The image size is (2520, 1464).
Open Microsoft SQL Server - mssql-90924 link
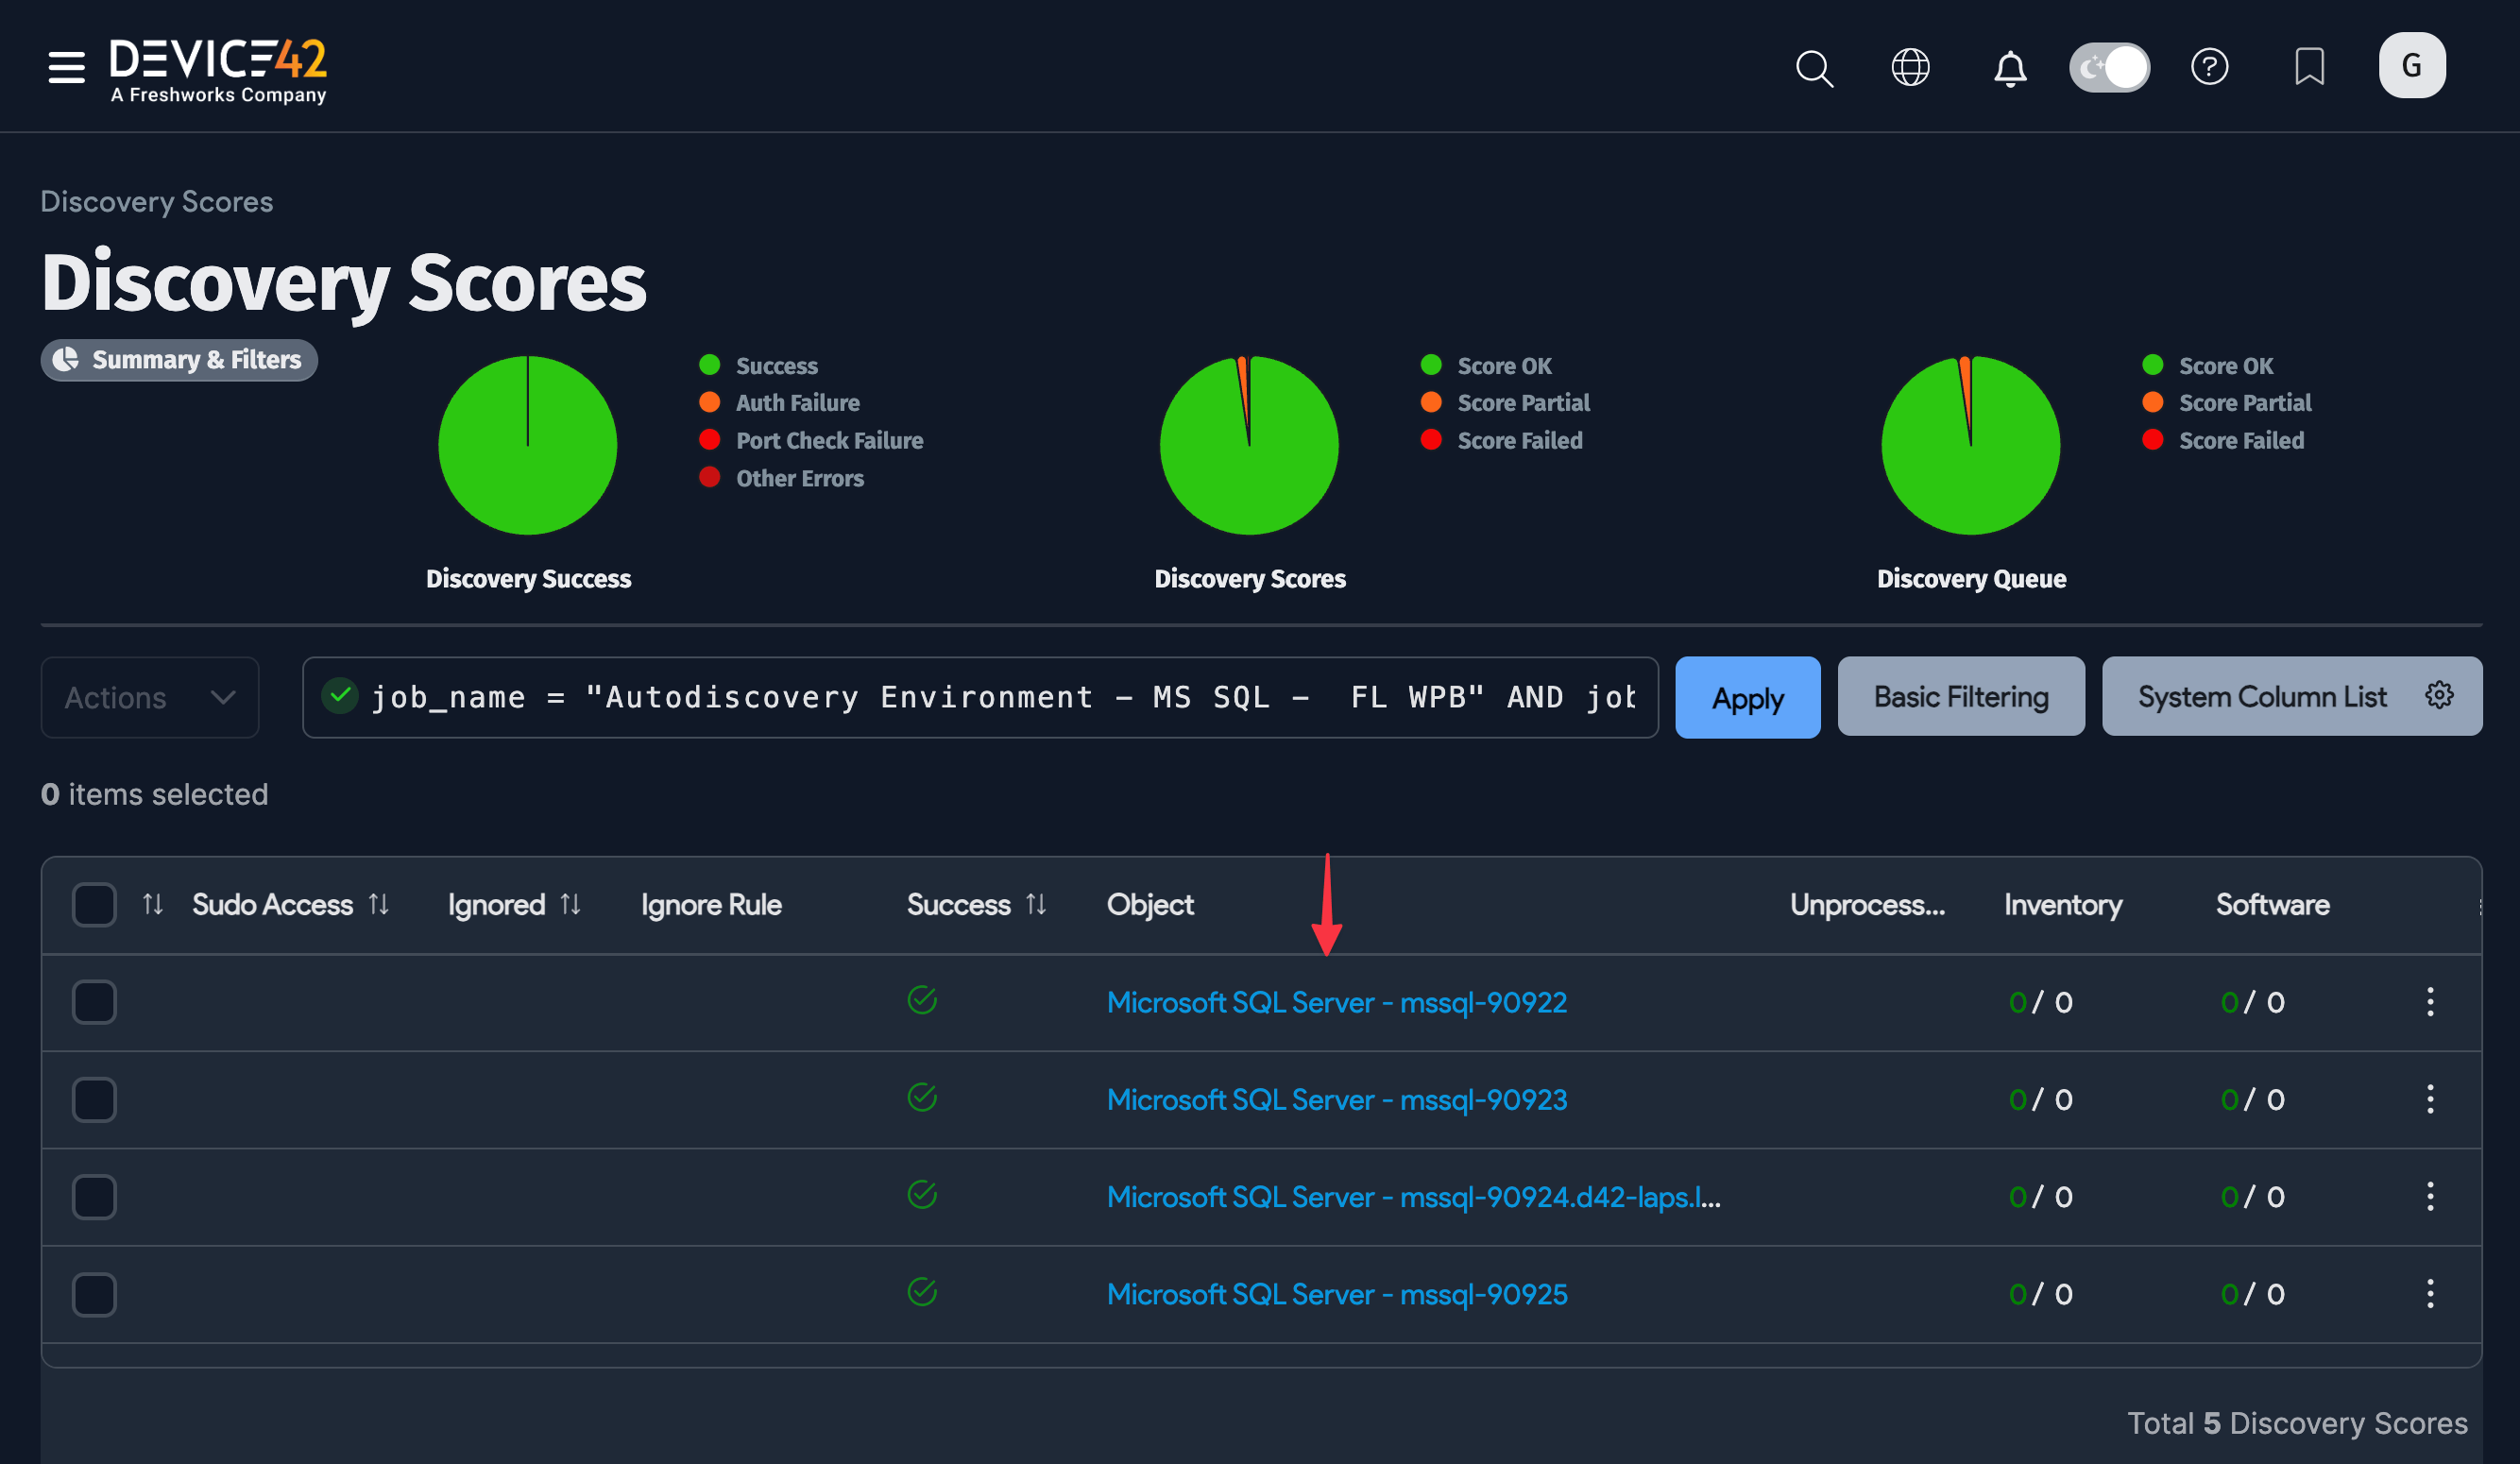point(1412,1196)
